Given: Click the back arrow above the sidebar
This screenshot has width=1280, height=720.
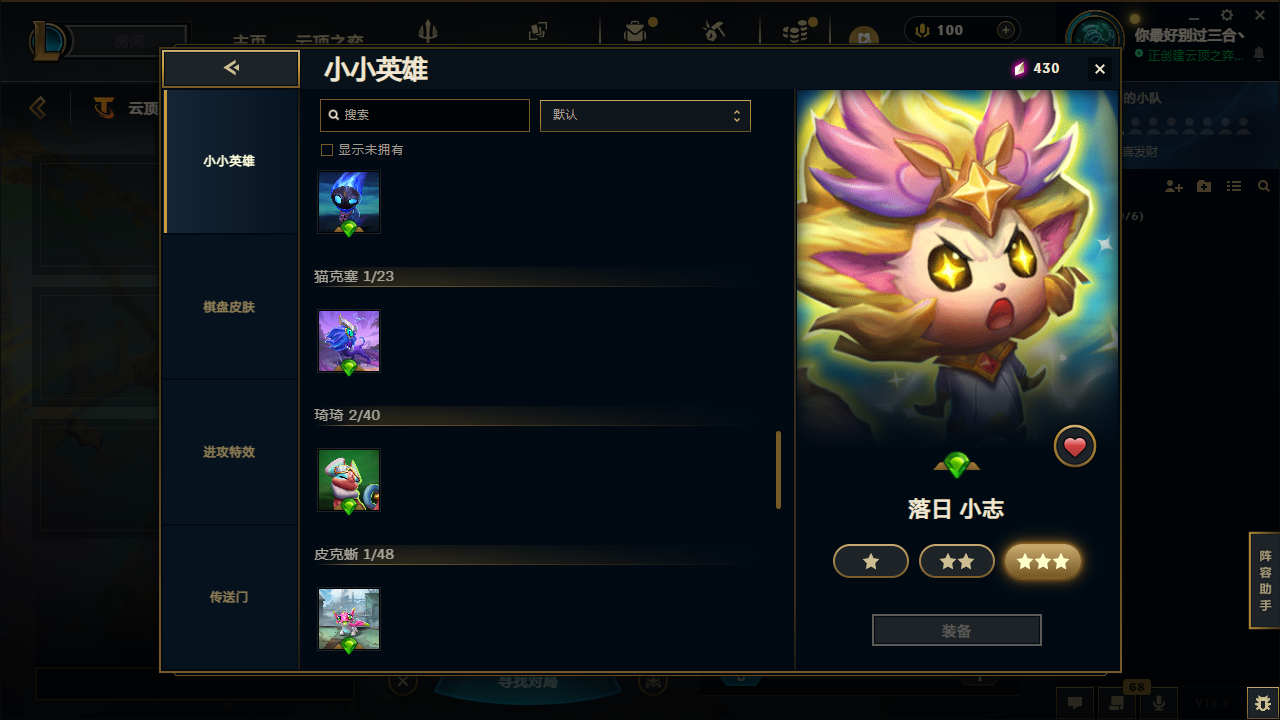Looking at the screenshot, I should point(231,68).
